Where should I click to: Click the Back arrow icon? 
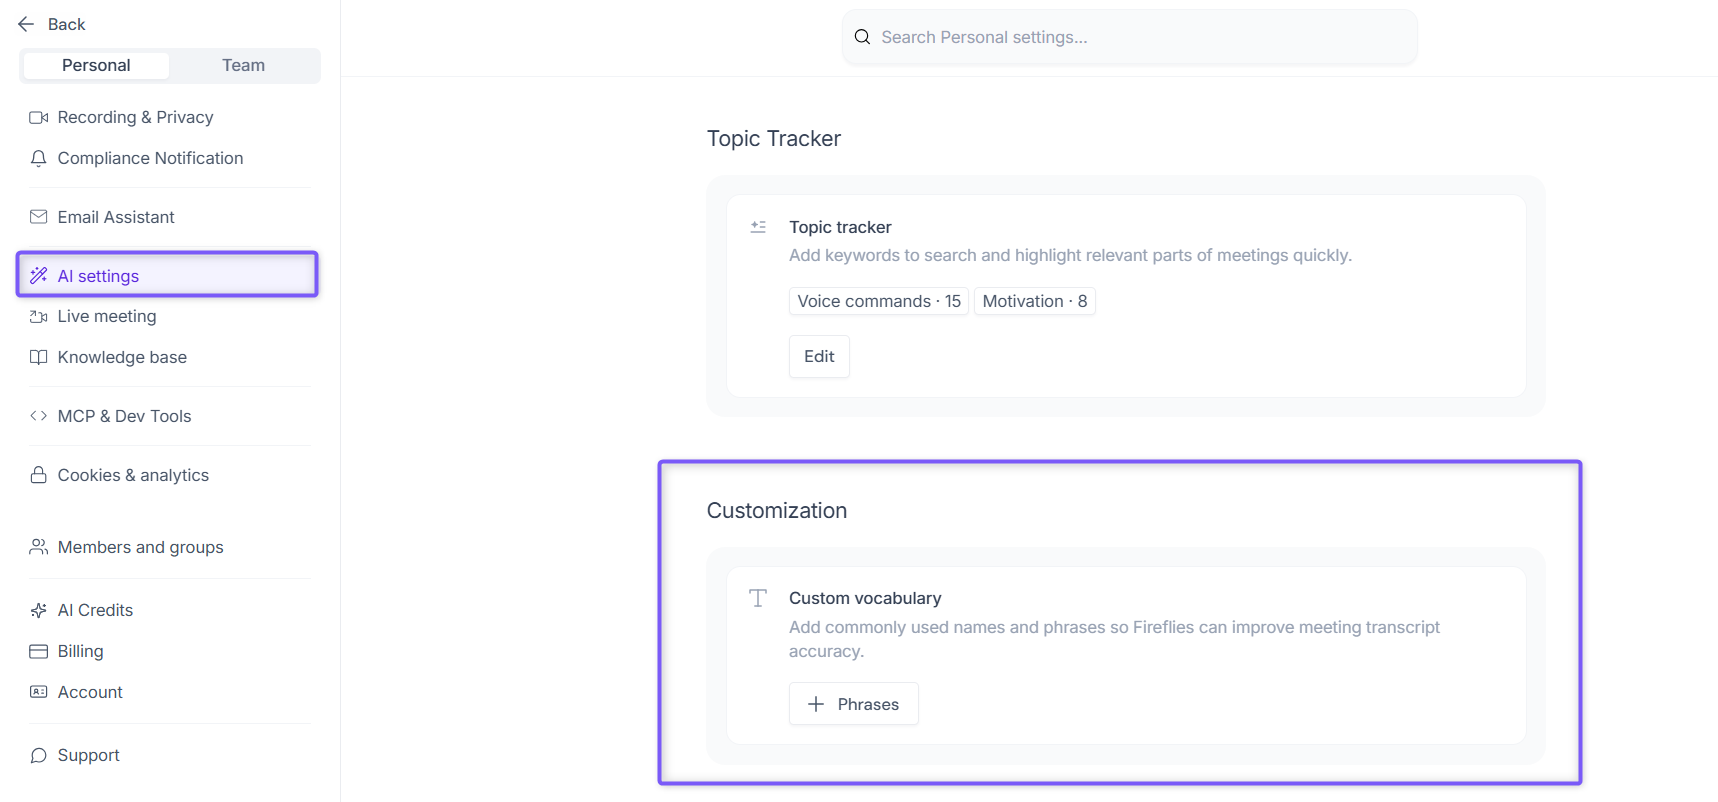click(x=26, y=24)
